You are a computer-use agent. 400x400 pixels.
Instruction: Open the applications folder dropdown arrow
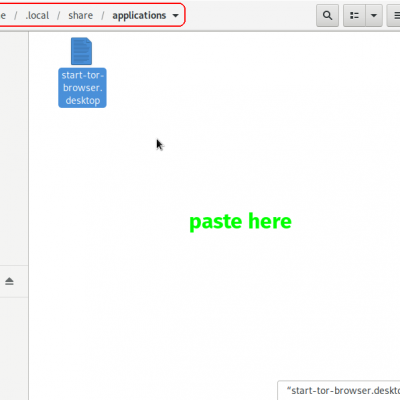pos(175,16)
